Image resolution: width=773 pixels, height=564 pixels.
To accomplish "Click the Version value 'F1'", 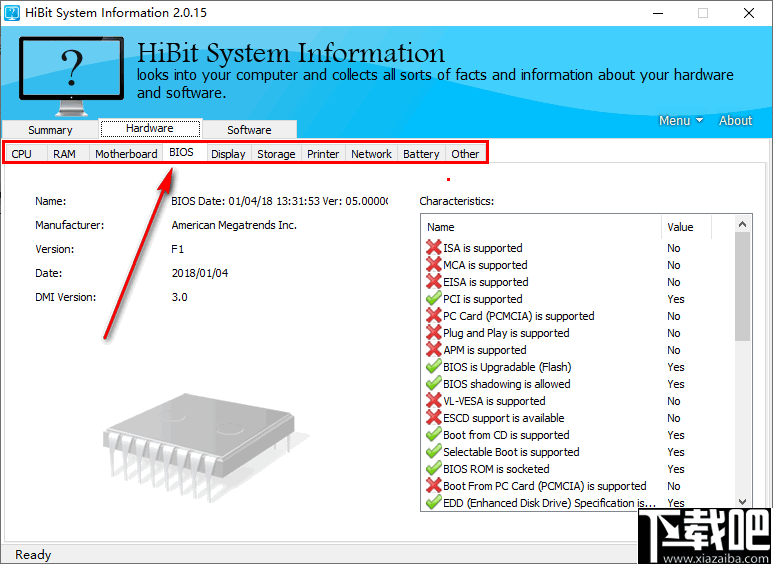I will 177,249.
